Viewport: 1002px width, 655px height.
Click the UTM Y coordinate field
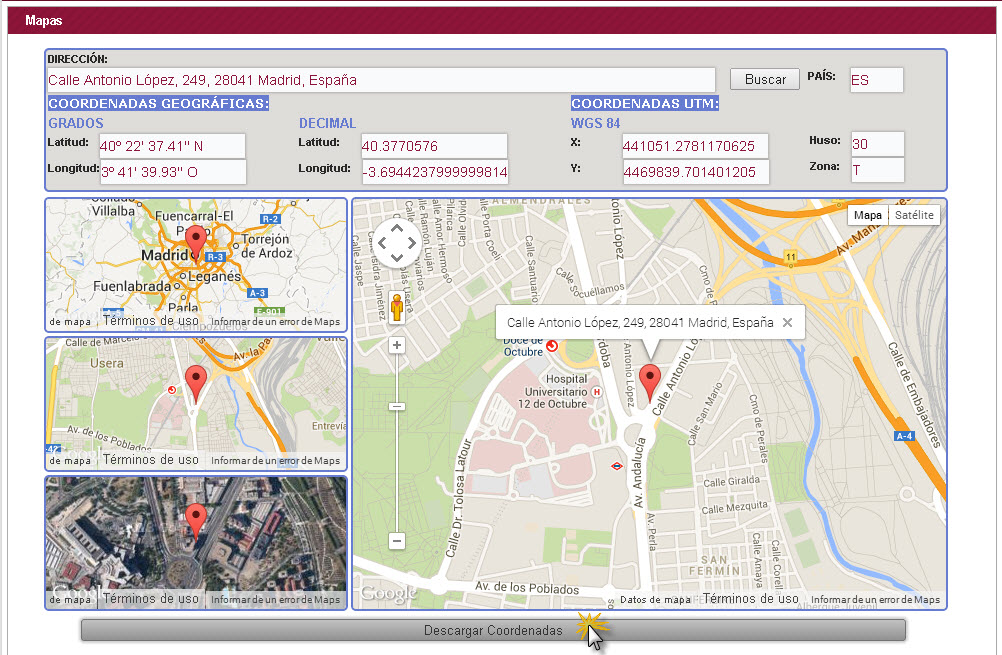click(696, 172)
